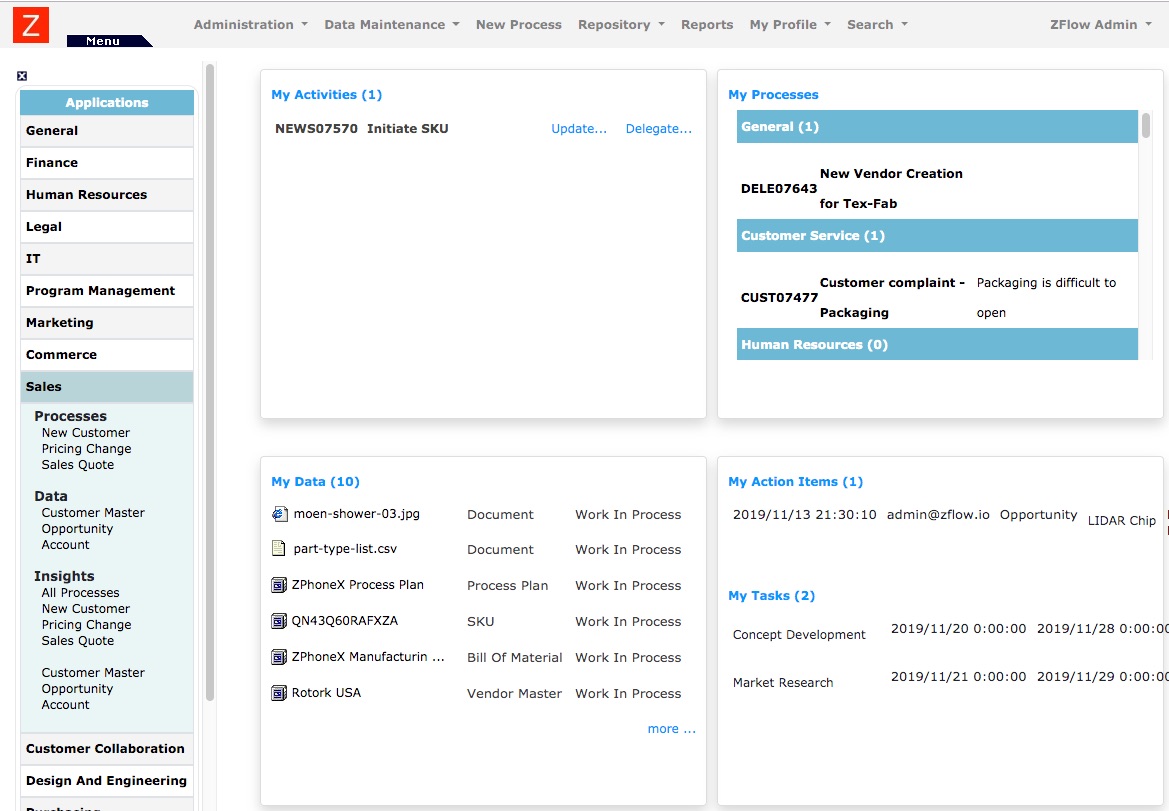Select the ZPhoneX Process Plan icon
The width and height of the screenshot is (1169, 811).
pos(278,585)
